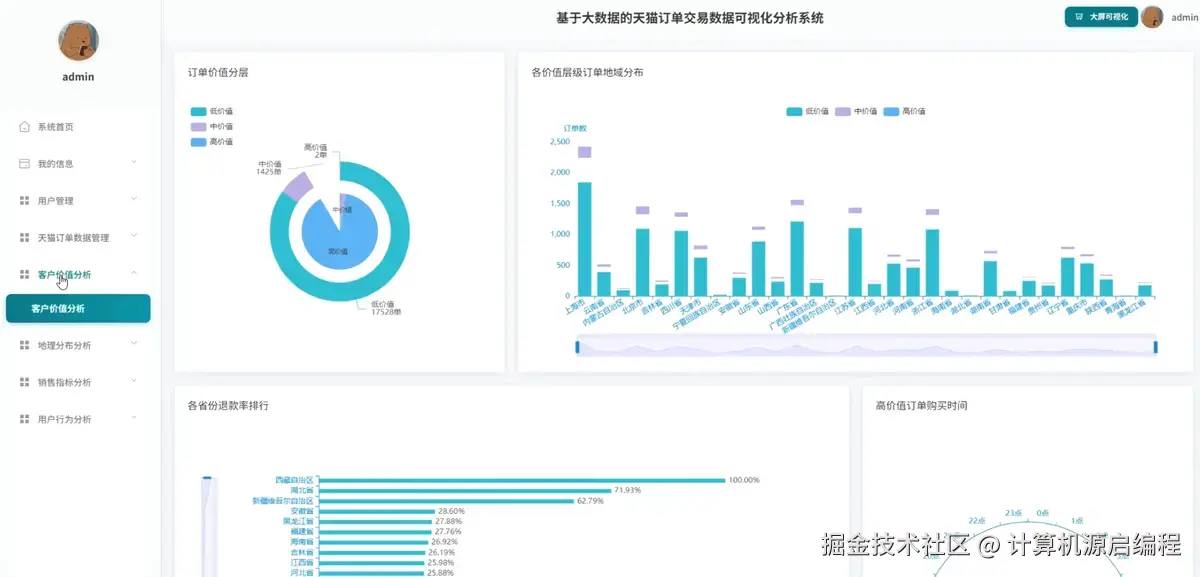This screenshot has width=1200, height=577.
Task: Click the small admin avatar in header
Action: [1152, 17]
